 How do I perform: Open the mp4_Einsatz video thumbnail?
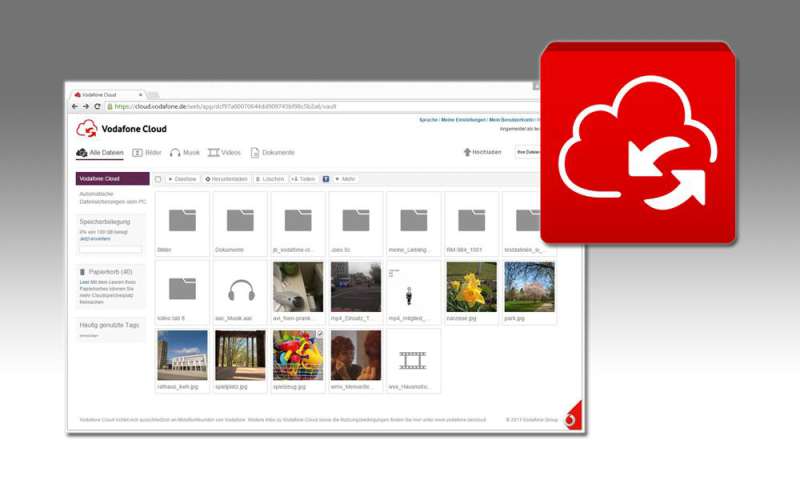point(356,287)
